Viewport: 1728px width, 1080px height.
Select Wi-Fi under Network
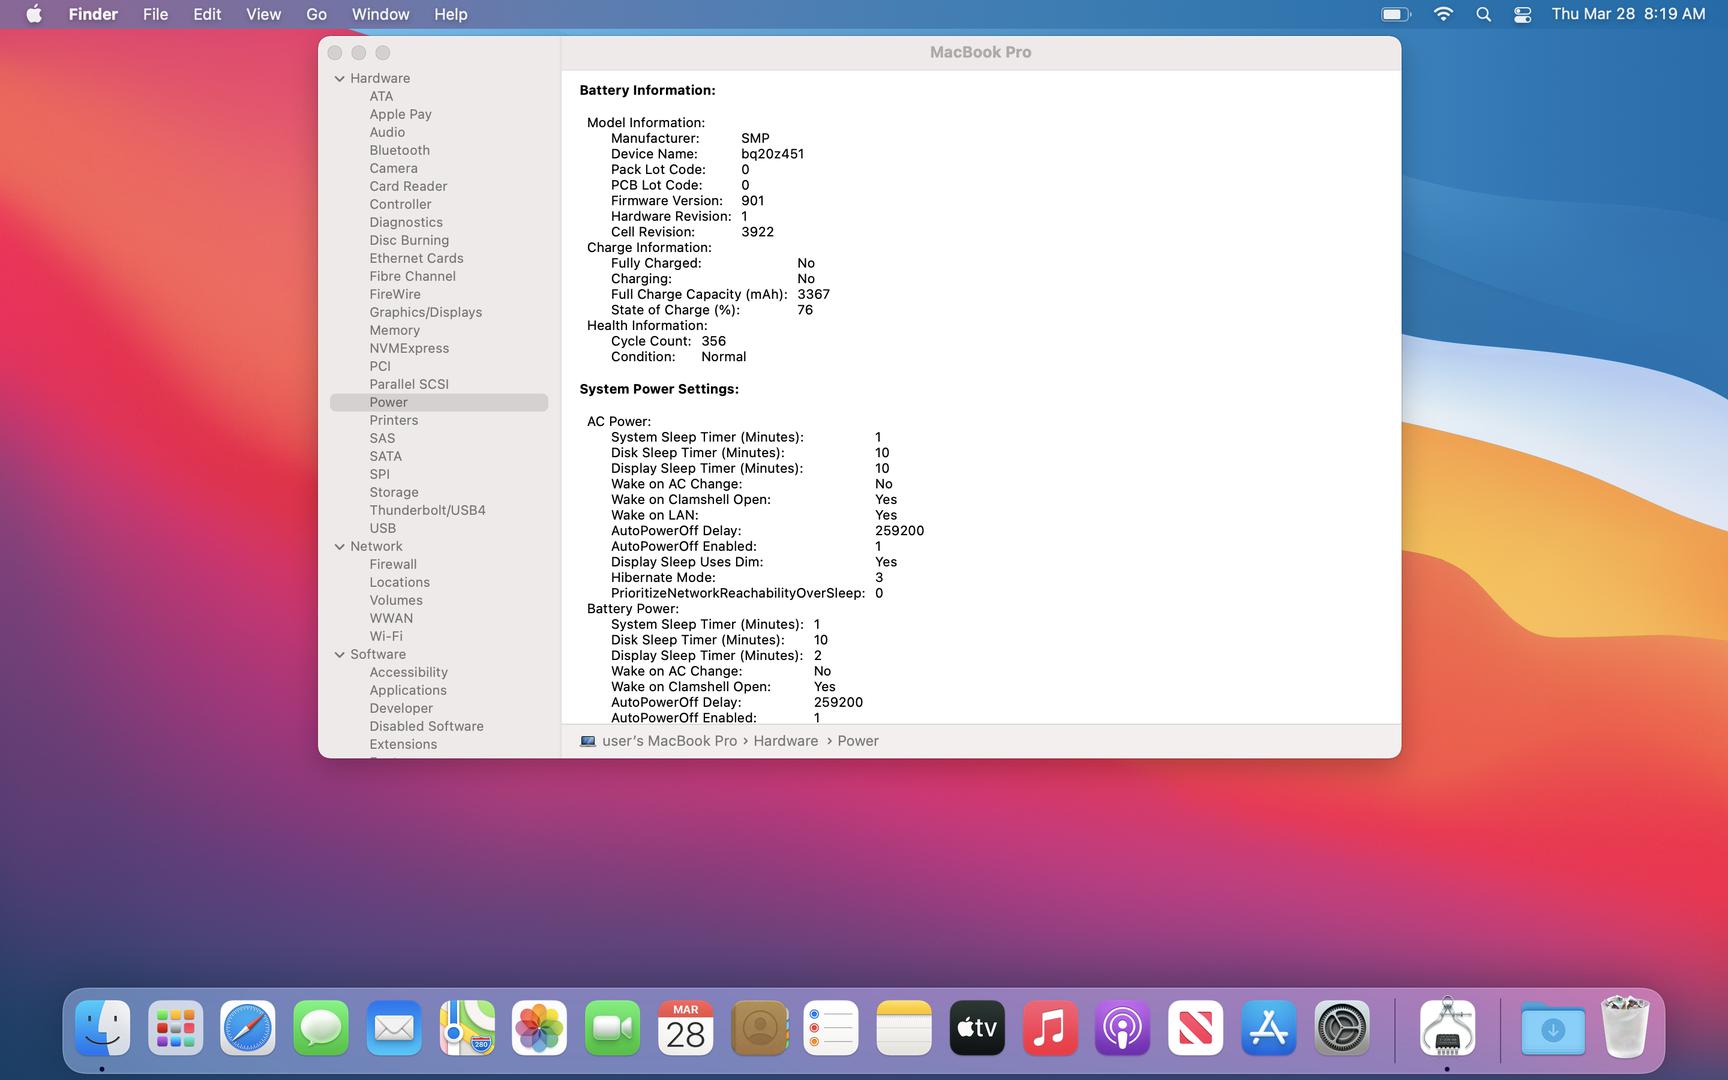pyautogui.click(x=386, y=636)
